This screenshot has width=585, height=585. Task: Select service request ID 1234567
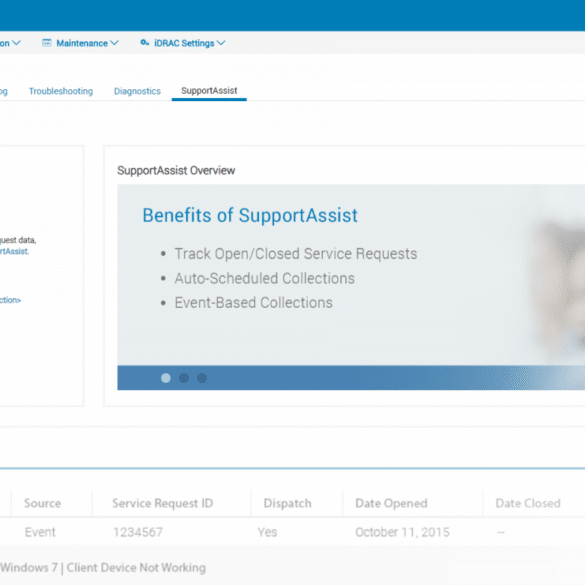(x=138, y=532)
